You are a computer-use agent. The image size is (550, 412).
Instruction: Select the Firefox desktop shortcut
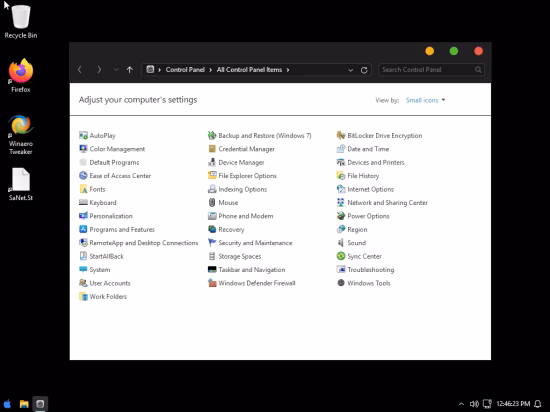point(21,76)
